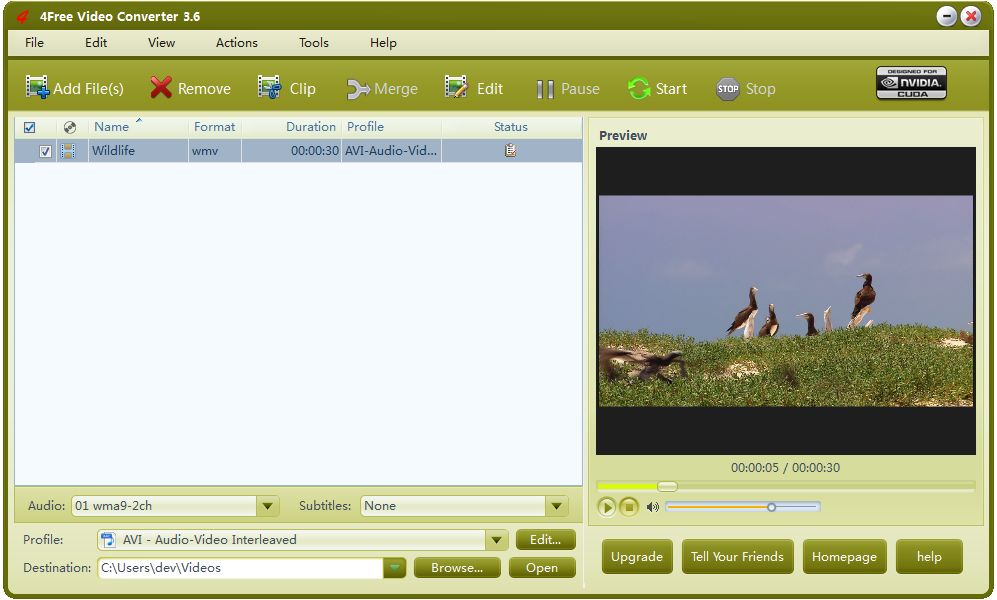This screenshot has height=600, width=997.
Task: Remove the selected file with the Remove button
Action: pos(190,88)
